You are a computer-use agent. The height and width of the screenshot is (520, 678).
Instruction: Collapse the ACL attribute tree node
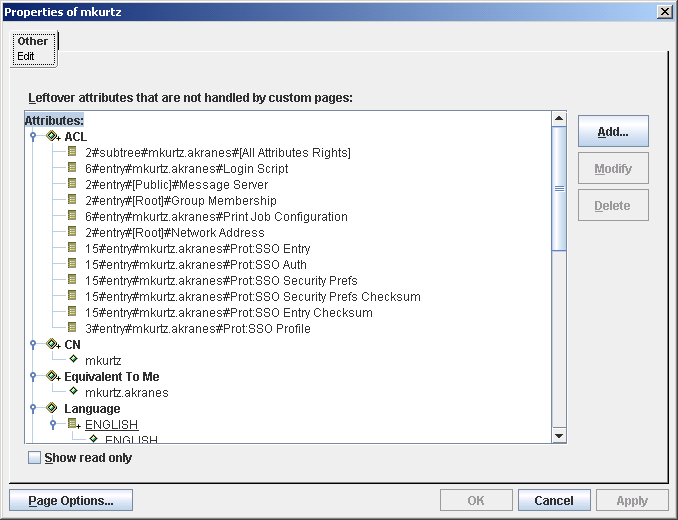tap(33, 136)
